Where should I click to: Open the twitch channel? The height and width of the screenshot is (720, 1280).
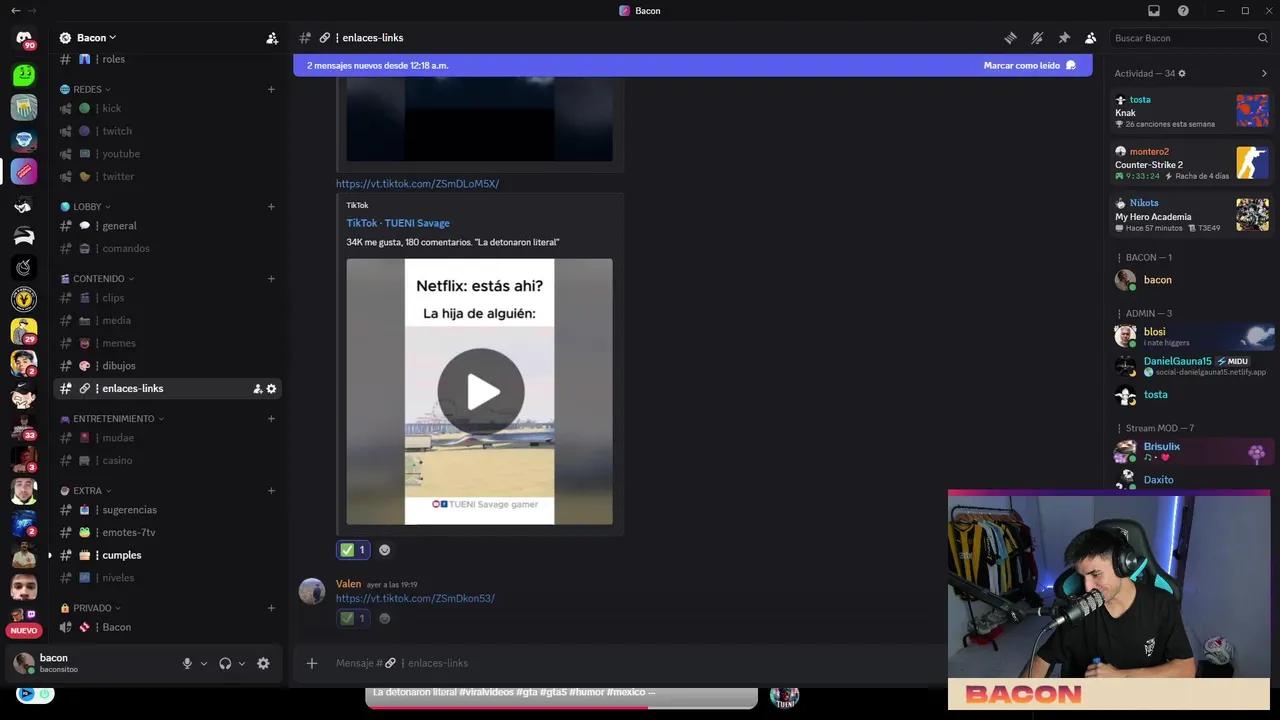pos(167,131)
